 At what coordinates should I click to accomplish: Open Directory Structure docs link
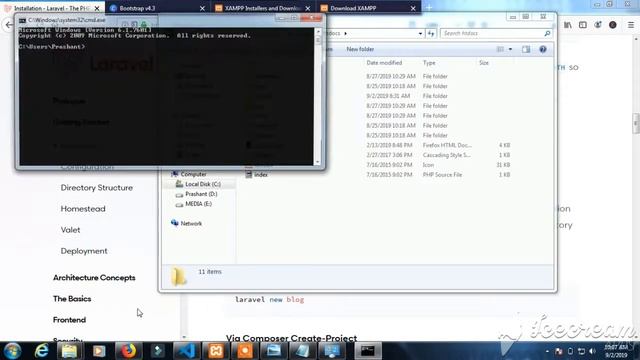coord(97,188)
